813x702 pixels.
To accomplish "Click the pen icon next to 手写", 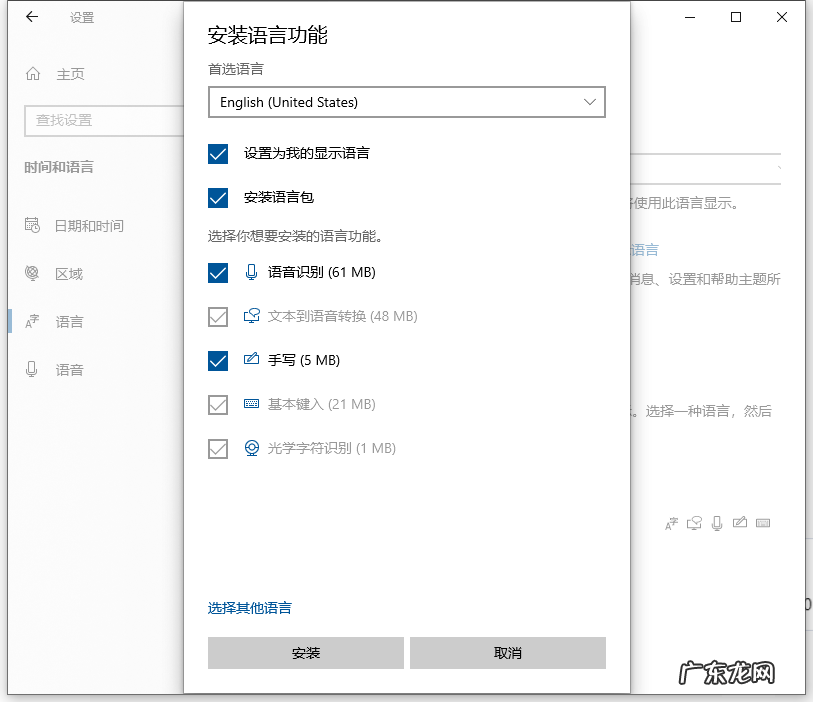I will [251, 360].
